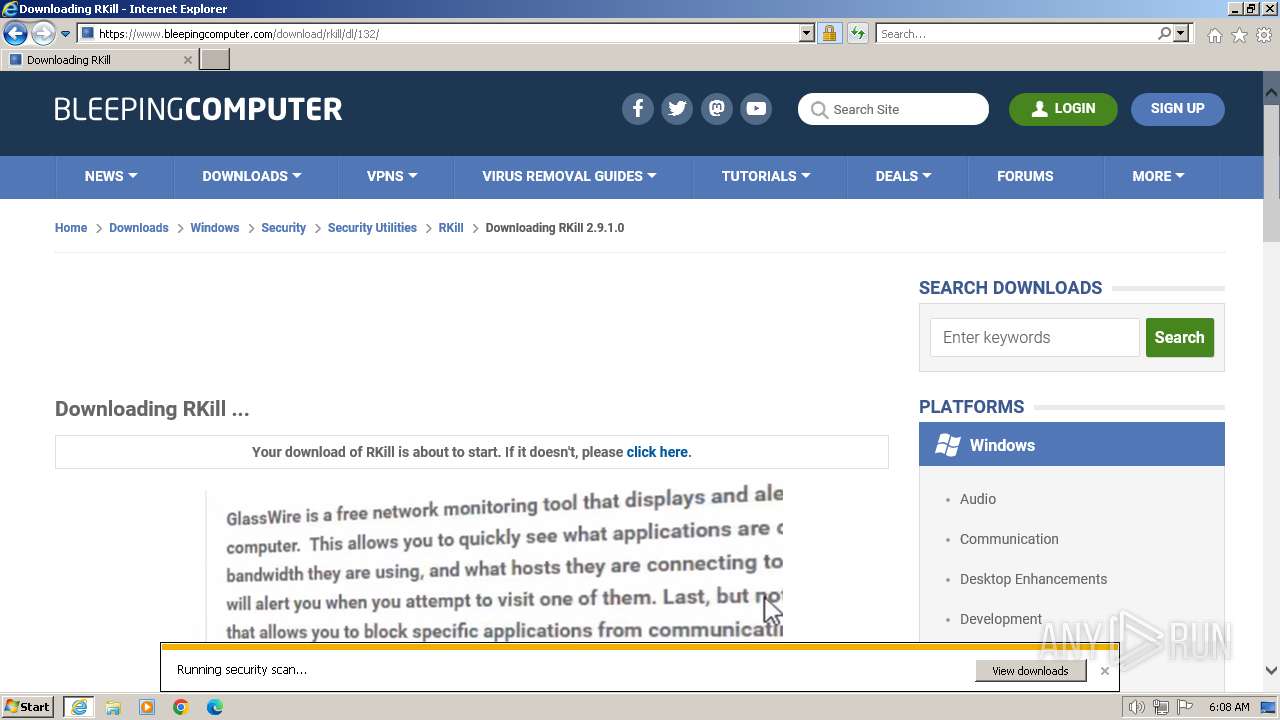
Task: Expand the DEALS menu
Action: coord(903,176)
